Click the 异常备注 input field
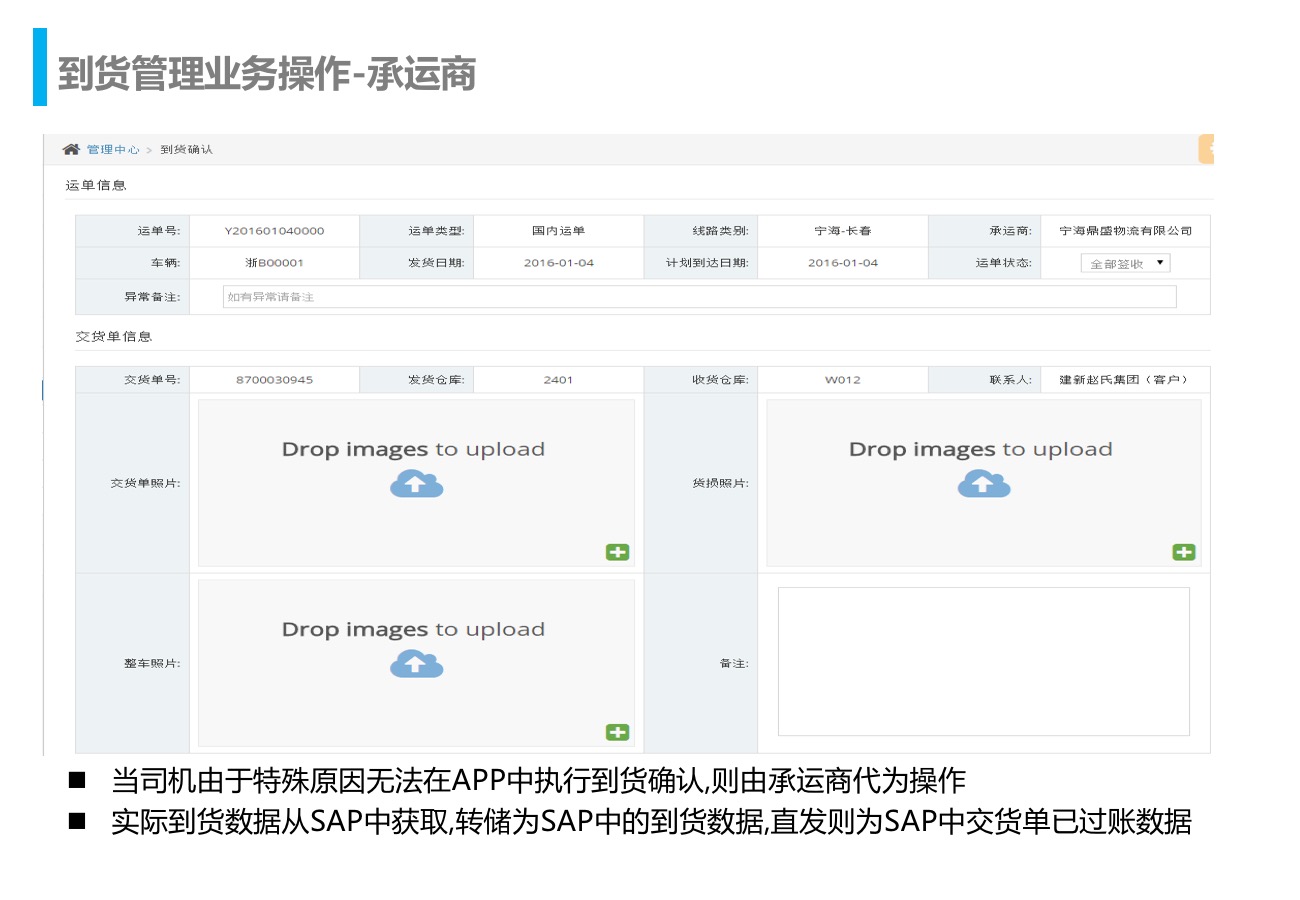This screenshot has width=1300, height=900. click(x=699, y=297)
